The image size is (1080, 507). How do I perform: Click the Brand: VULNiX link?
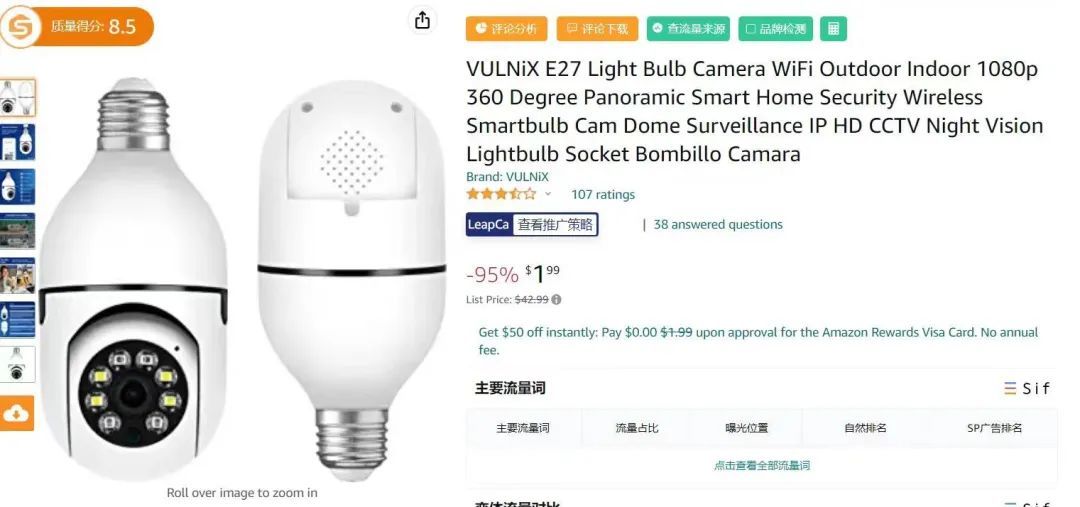507,177
